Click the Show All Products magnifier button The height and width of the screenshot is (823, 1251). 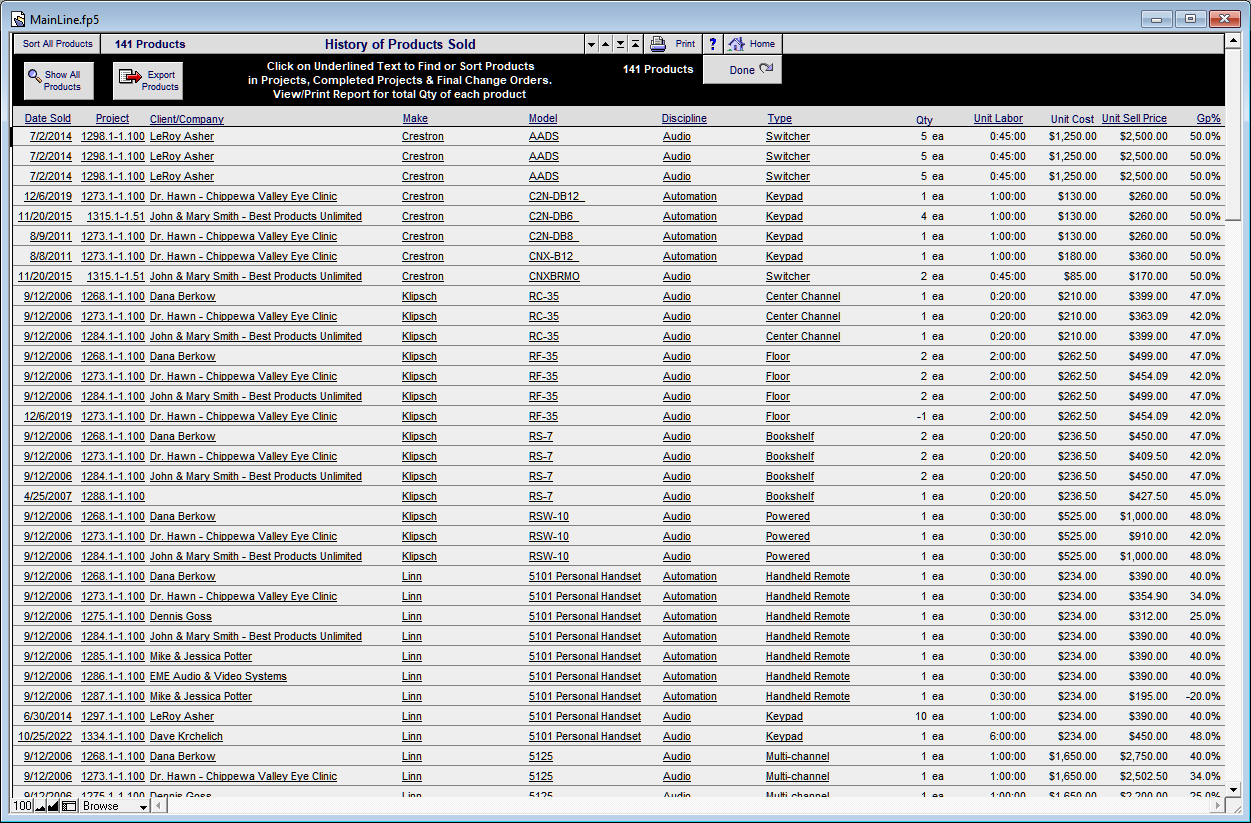click(58, 81)
